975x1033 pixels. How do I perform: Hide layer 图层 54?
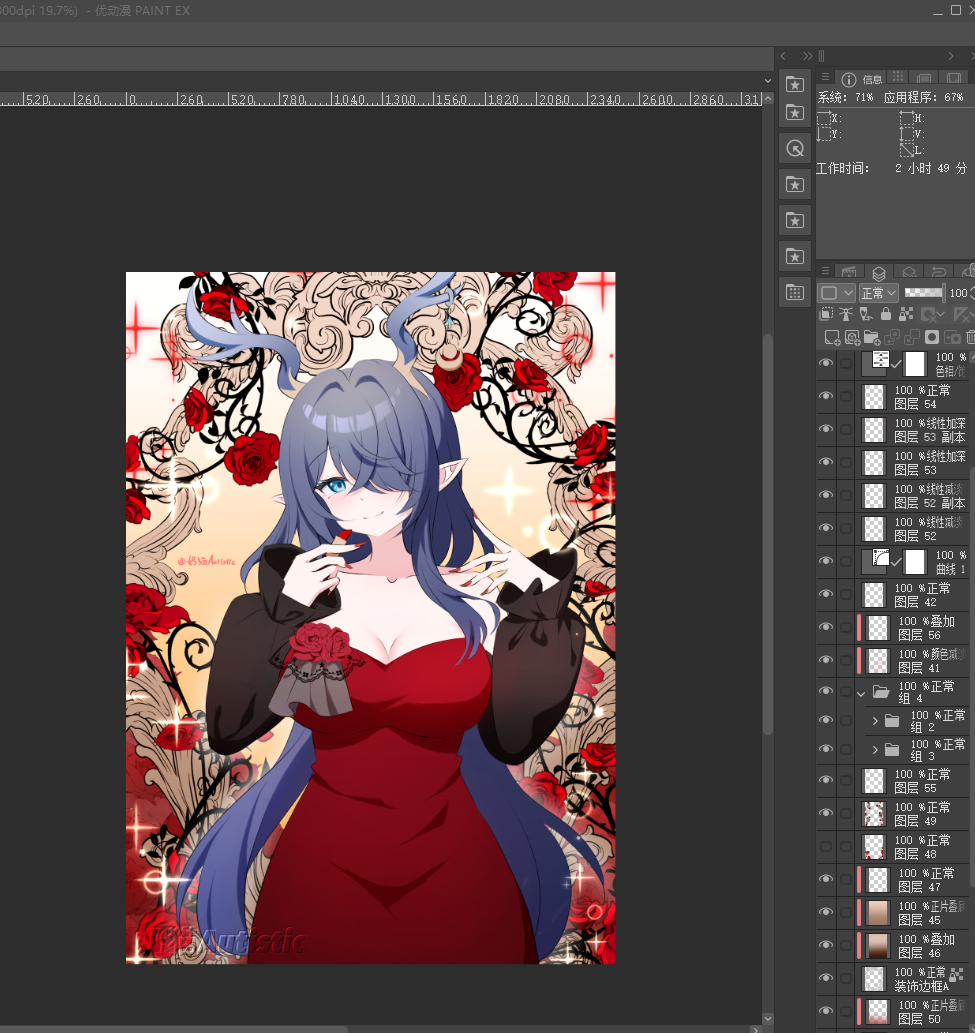click(826, 397)
